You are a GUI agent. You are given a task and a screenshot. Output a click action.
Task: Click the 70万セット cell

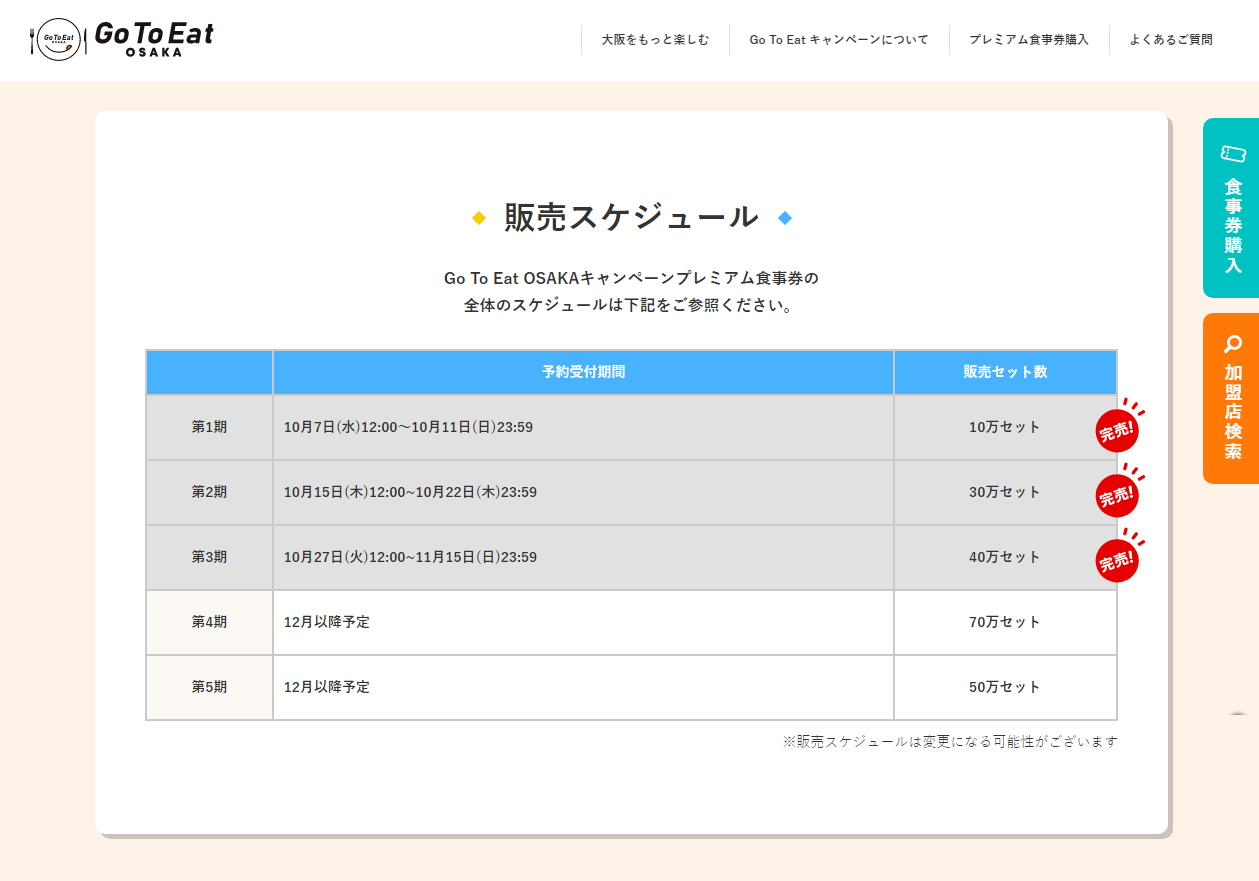pyautogui.click(x=1005, y=622)
